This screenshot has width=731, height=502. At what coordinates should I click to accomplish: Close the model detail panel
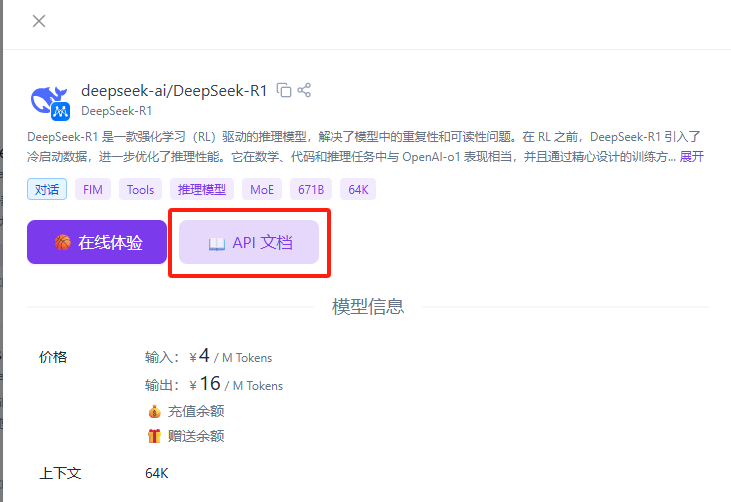point(39,21)
